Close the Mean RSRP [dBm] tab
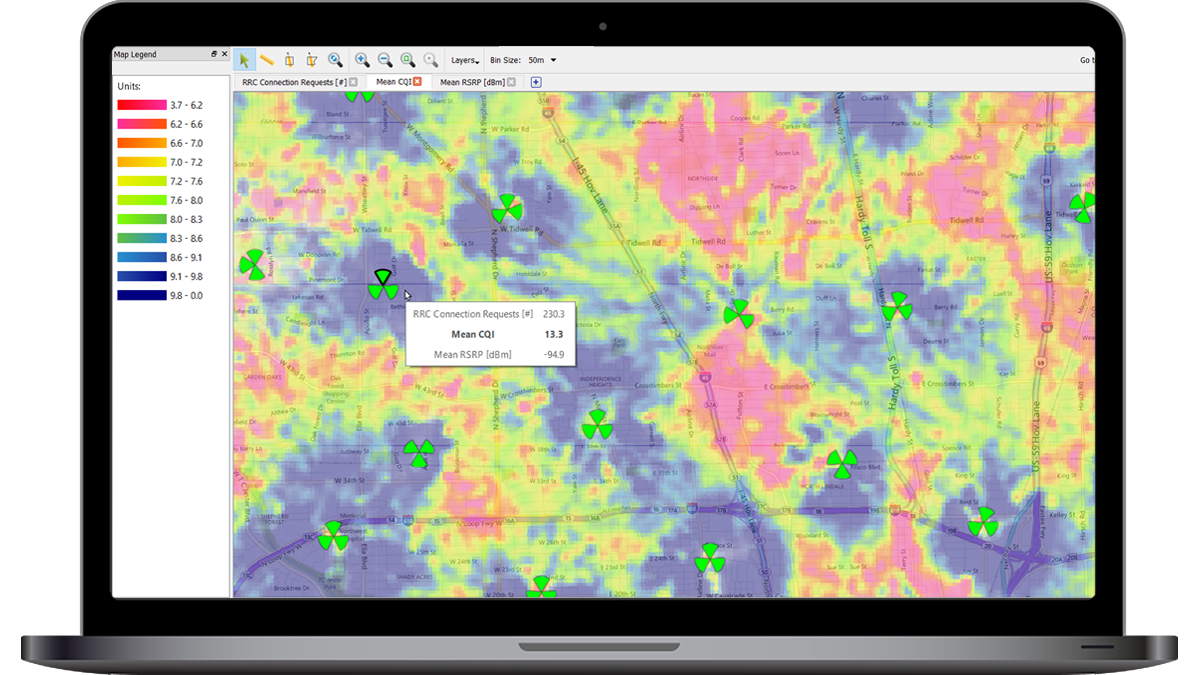1200x675 pixels. click(x=511, y=82)
